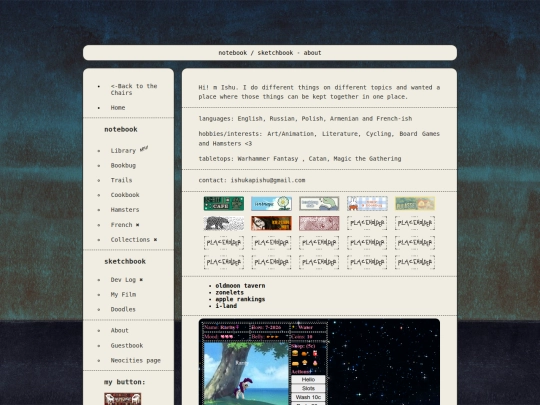Buy the sandwich bread shop item
The width and height of the screenshot is (540, 405).
(295, 363)
